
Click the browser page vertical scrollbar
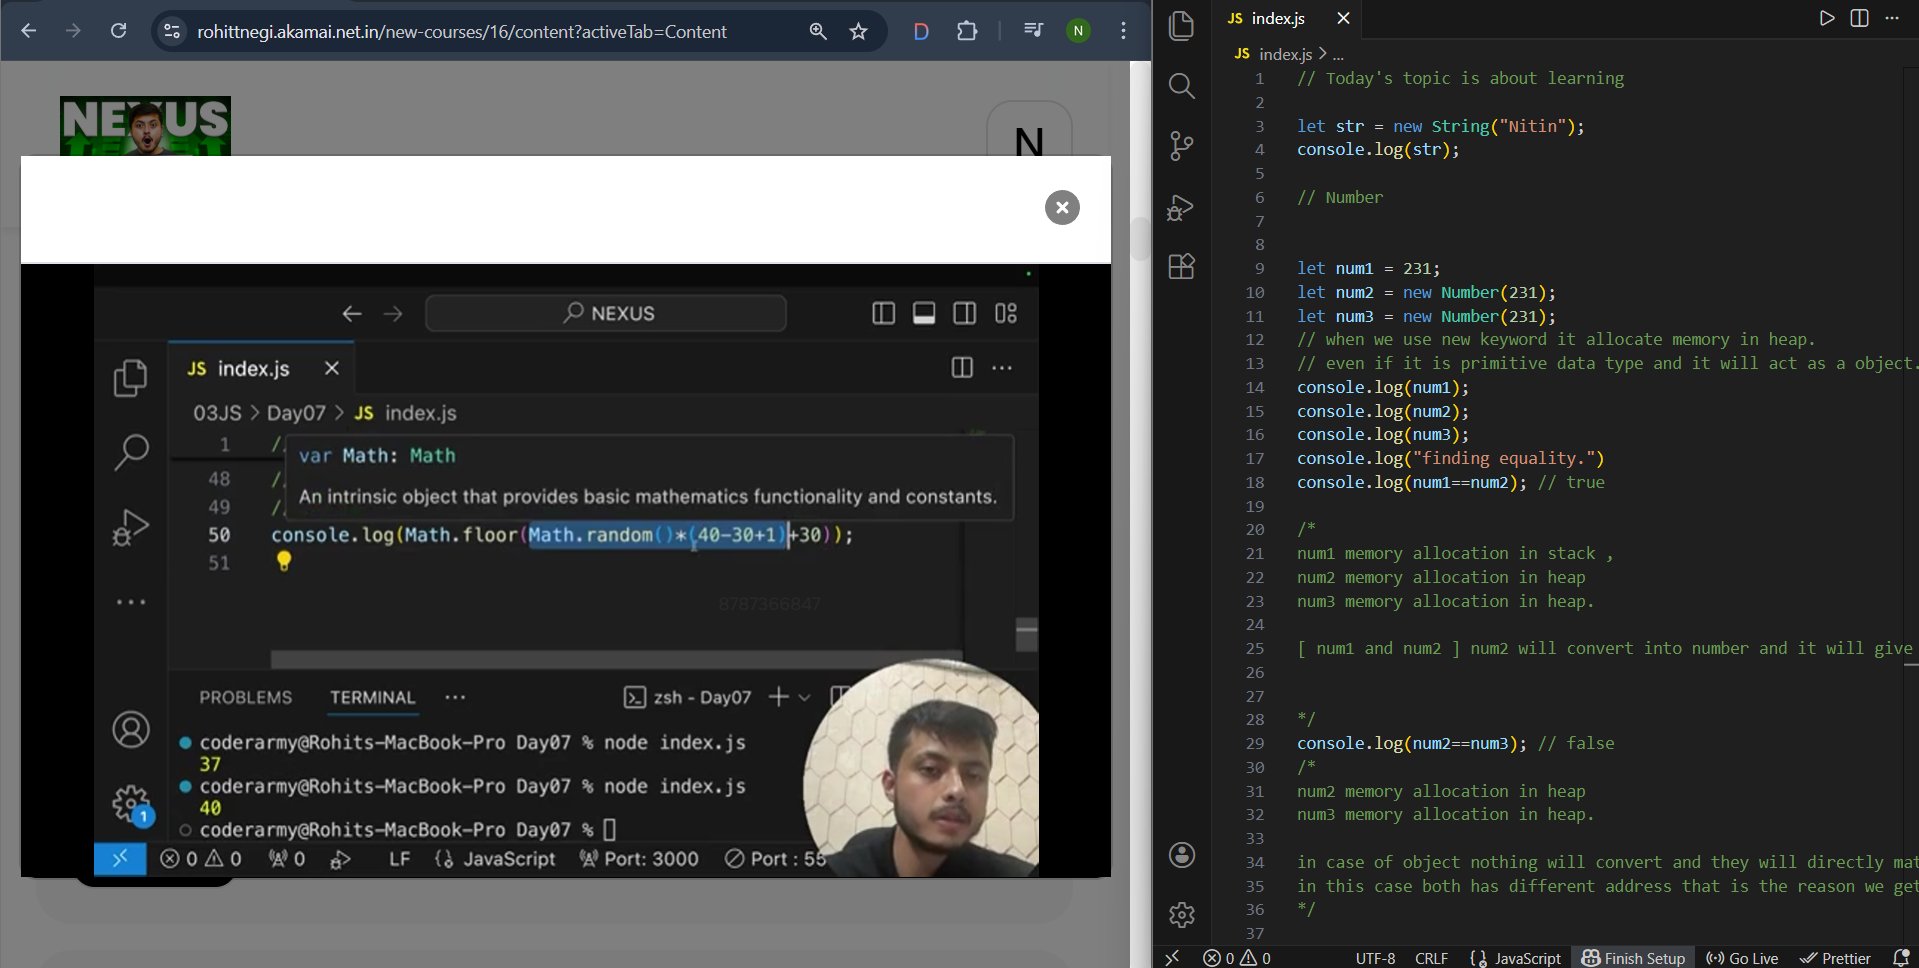point(1140,240)
